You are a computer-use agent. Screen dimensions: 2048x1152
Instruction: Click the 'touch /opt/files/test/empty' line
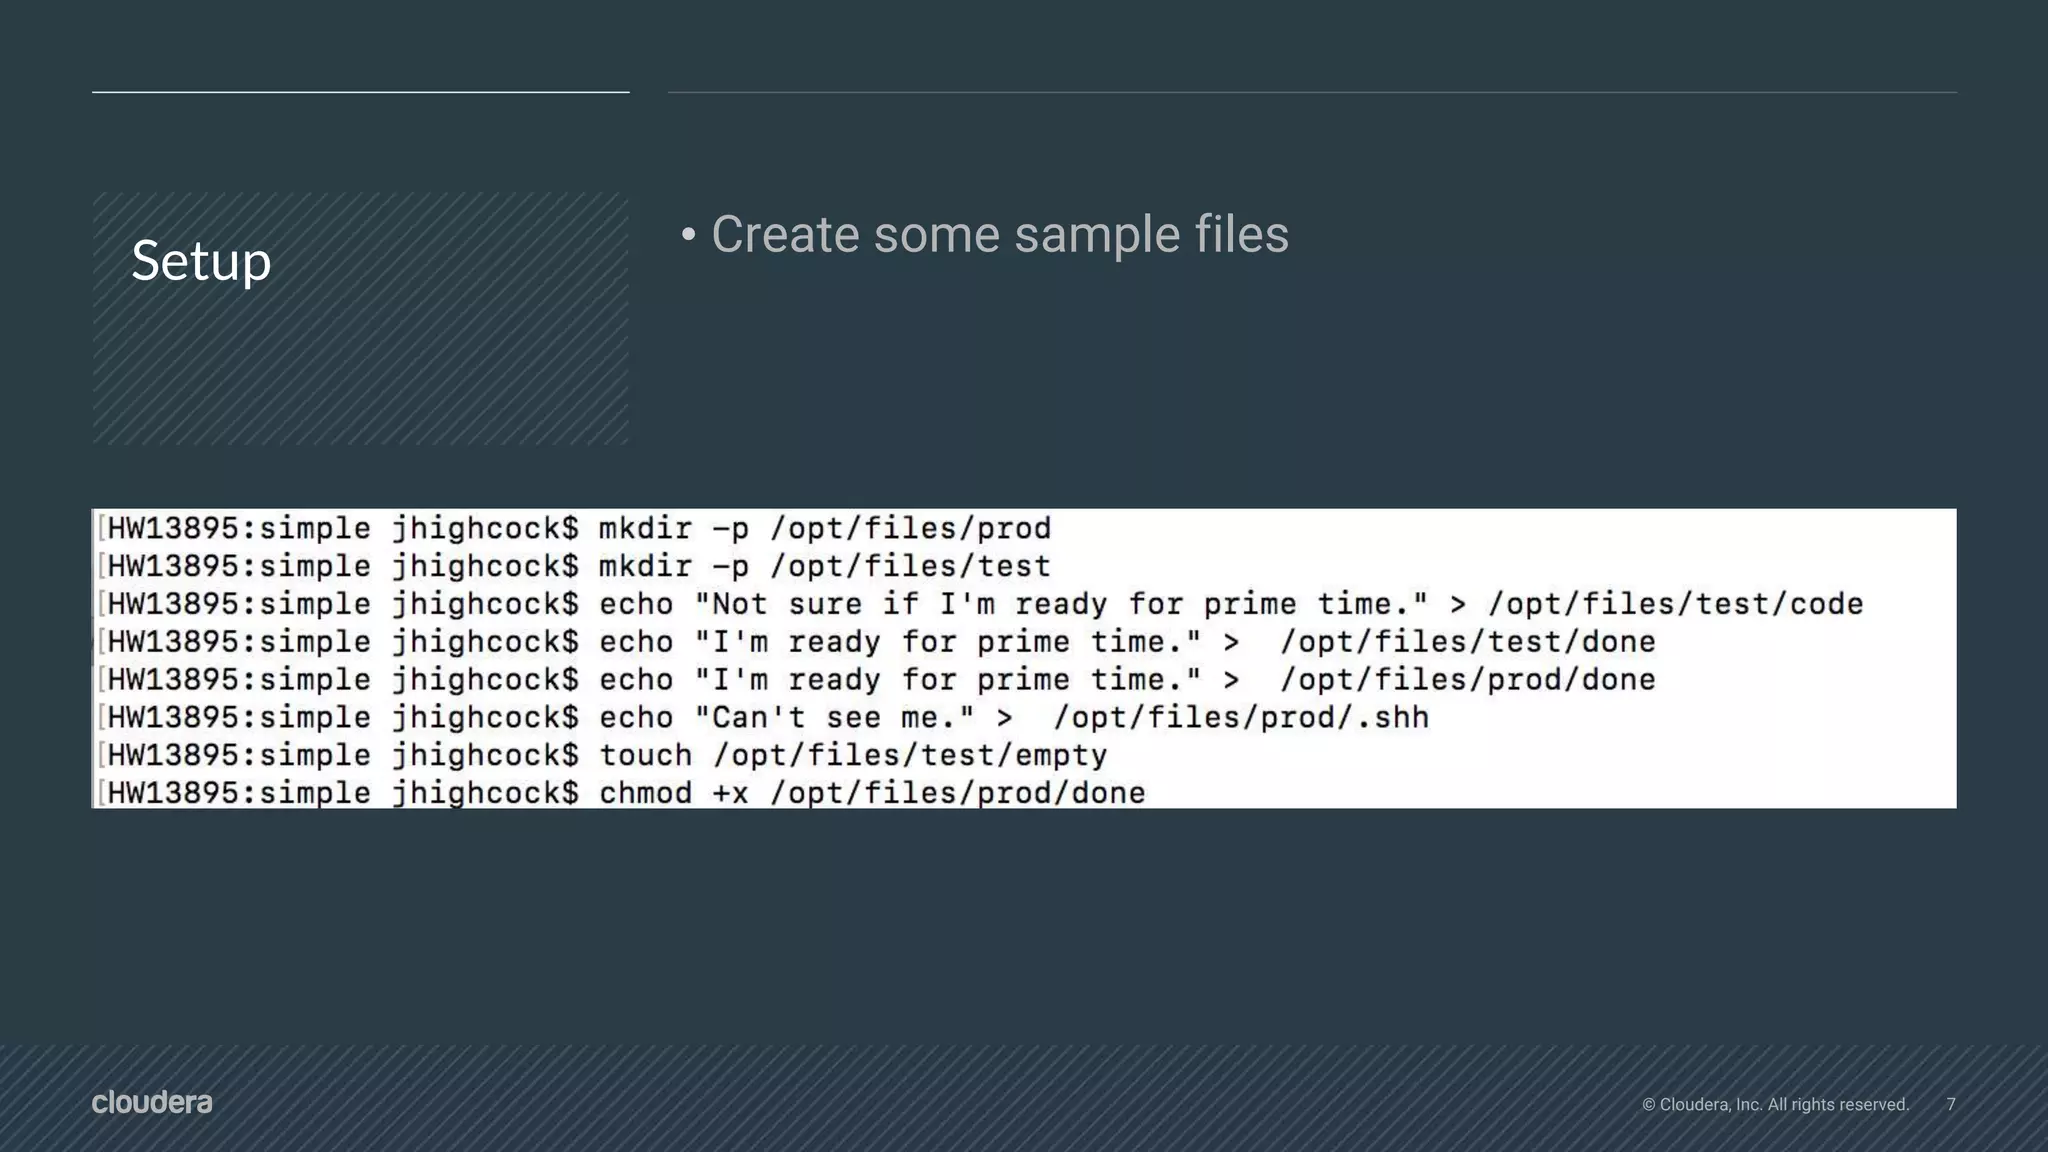pyautogui.click(x=602, y=755)
